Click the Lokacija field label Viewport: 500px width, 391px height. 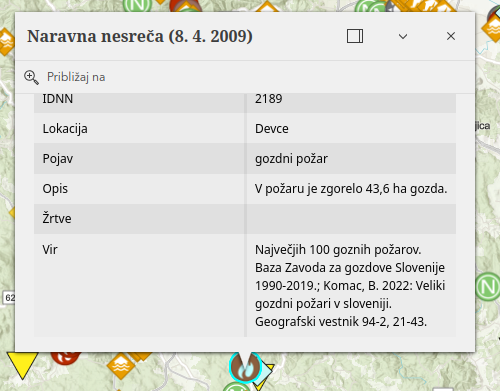click(x=65, y=129)
